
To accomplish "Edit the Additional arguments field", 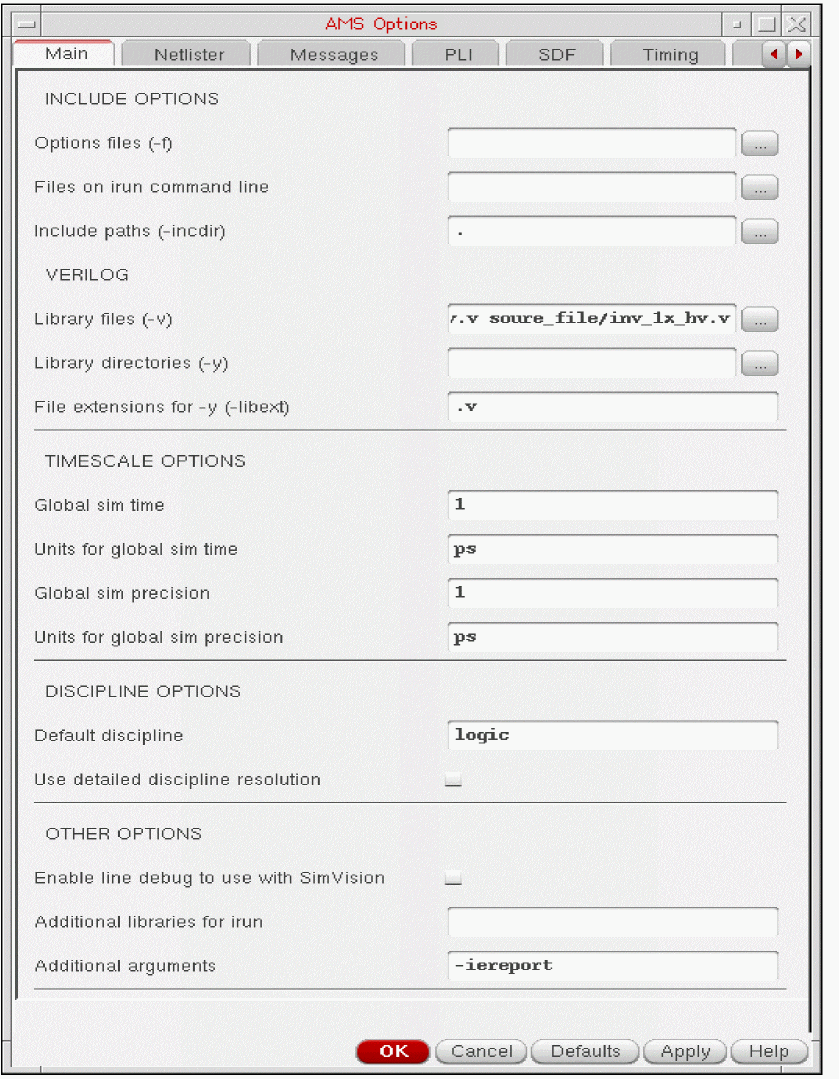I will tap(613, 966).
